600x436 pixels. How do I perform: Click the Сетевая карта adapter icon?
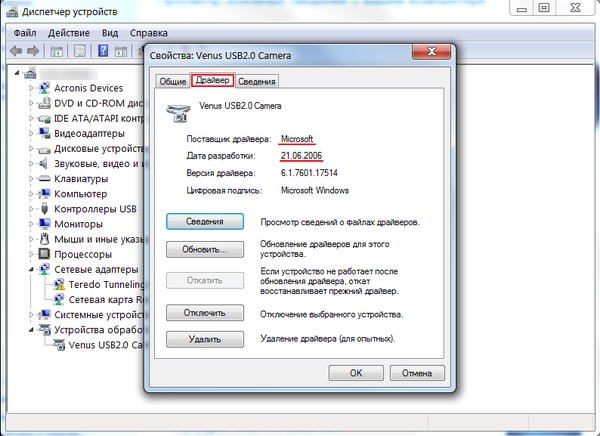(59, 300)
